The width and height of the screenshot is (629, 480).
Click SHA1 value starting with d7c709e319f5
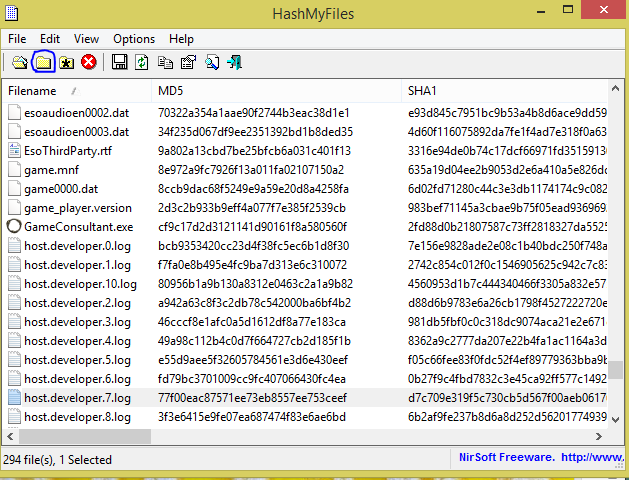pyautogui.click(x=507, y=398)
